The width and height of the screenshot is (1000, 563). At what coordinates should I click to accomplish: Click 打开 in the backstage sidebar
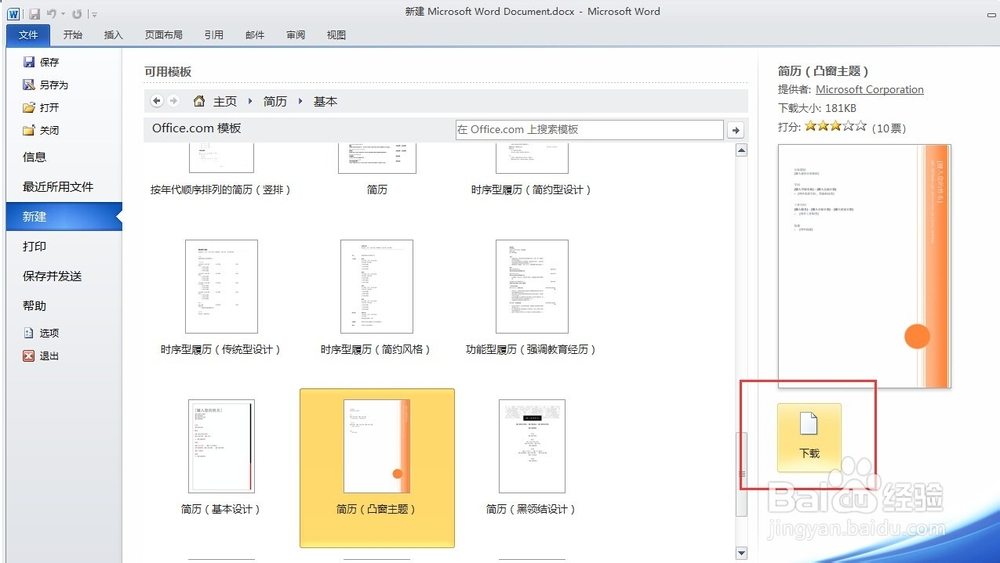point(41,107)
